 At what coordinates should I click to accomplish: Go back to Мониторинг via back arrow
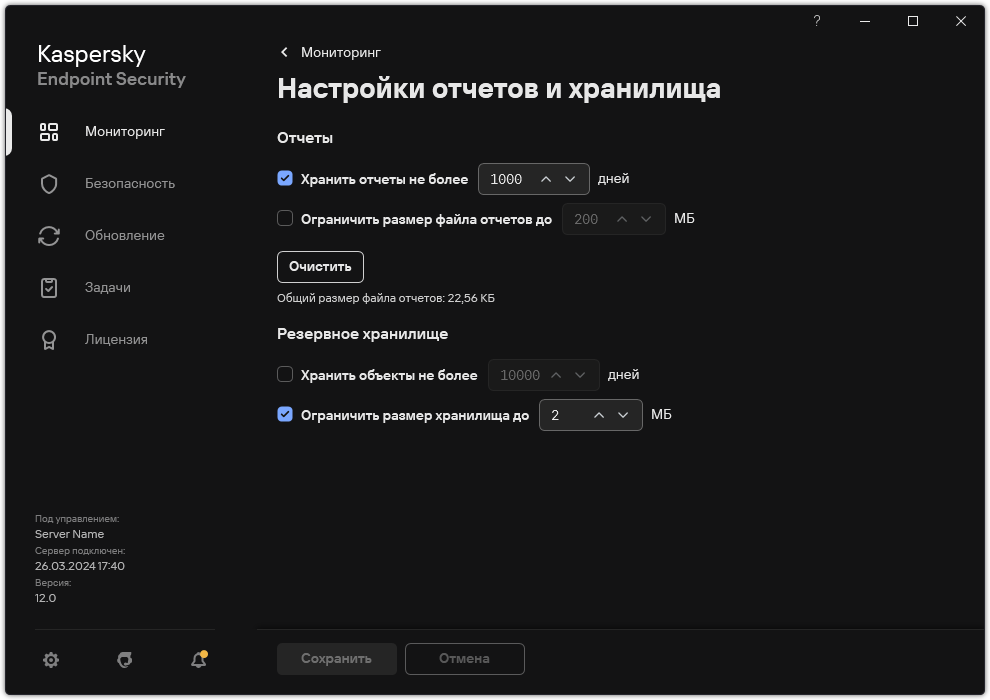point(284,52)
